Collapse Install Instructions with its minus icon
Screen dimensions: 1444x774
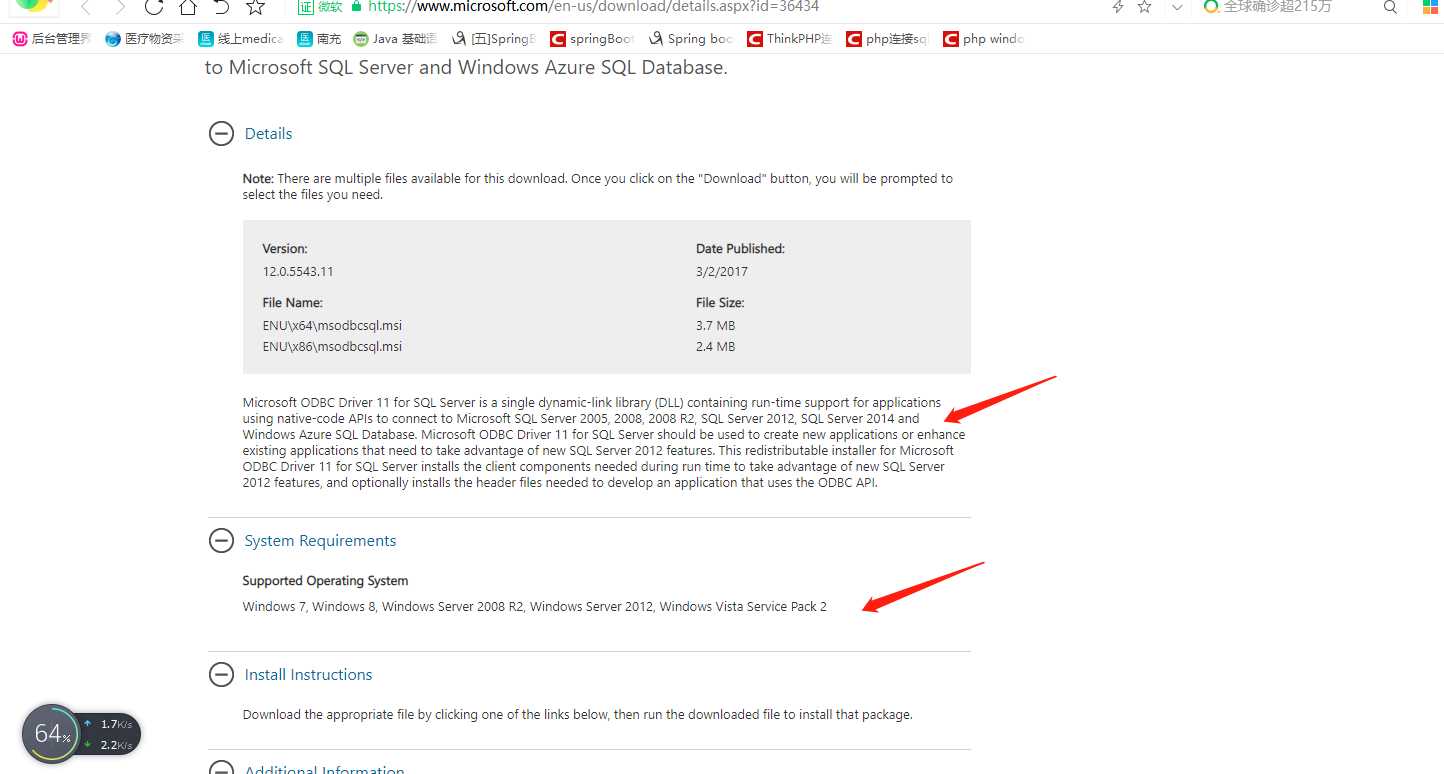[x=221, y=675]
